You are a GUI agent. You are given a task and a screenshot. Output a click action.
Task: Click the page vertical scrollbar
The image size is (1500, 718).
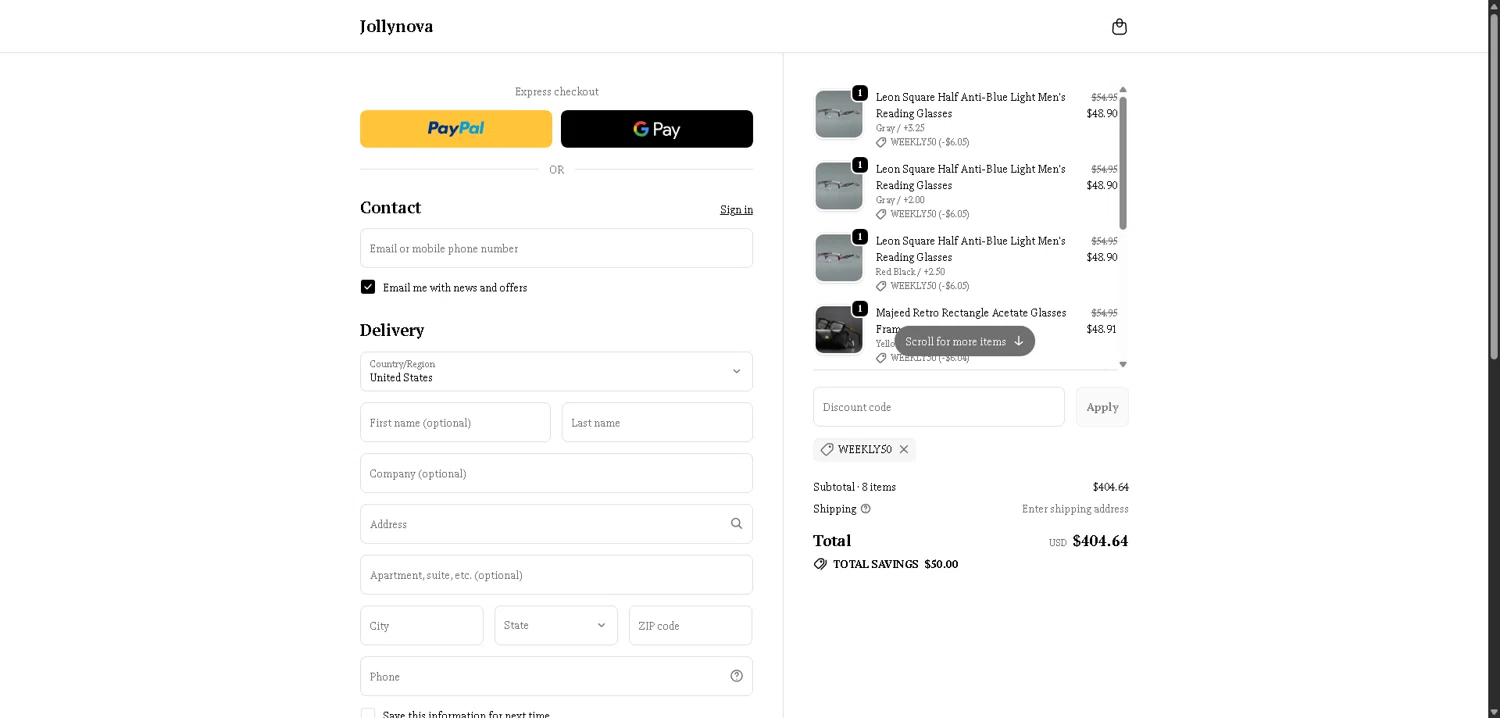(x=1494, y=185)
